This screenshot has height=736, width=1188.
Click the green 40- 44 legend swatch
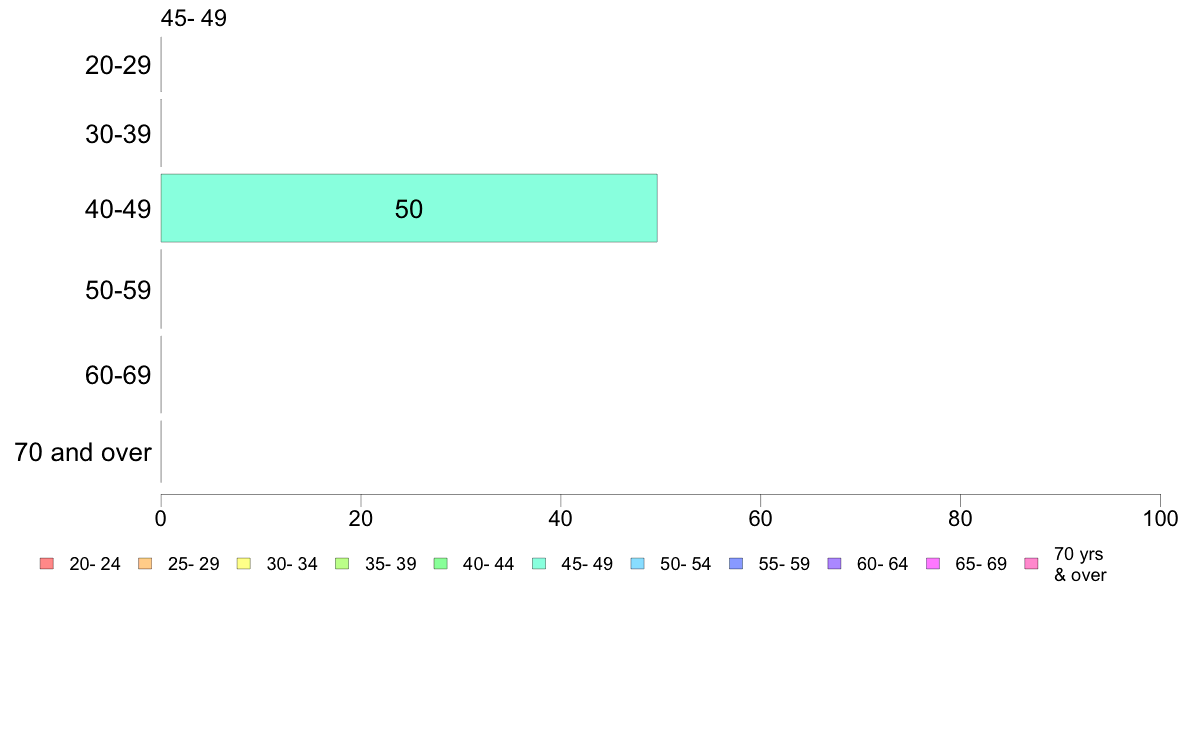click(440, 564)
